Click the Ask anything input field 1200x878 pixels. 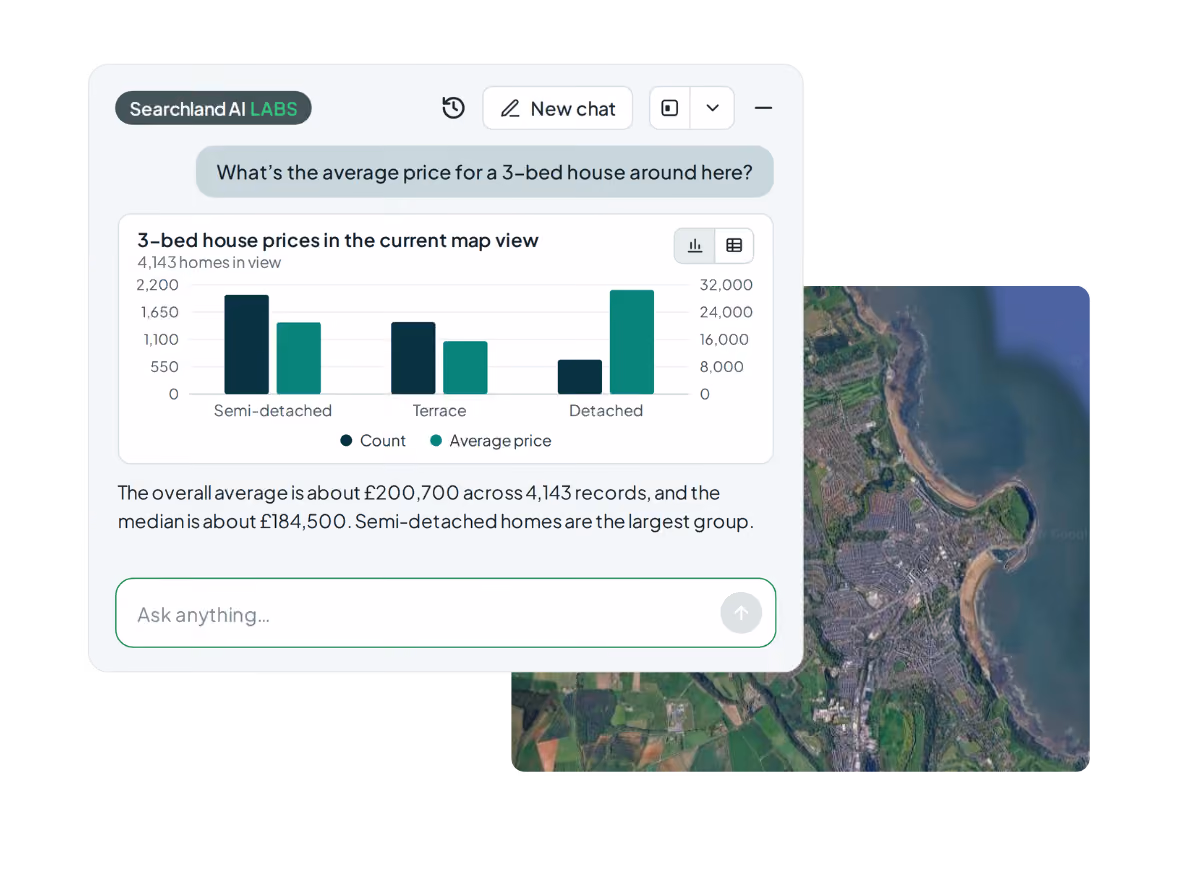point(445,613)
